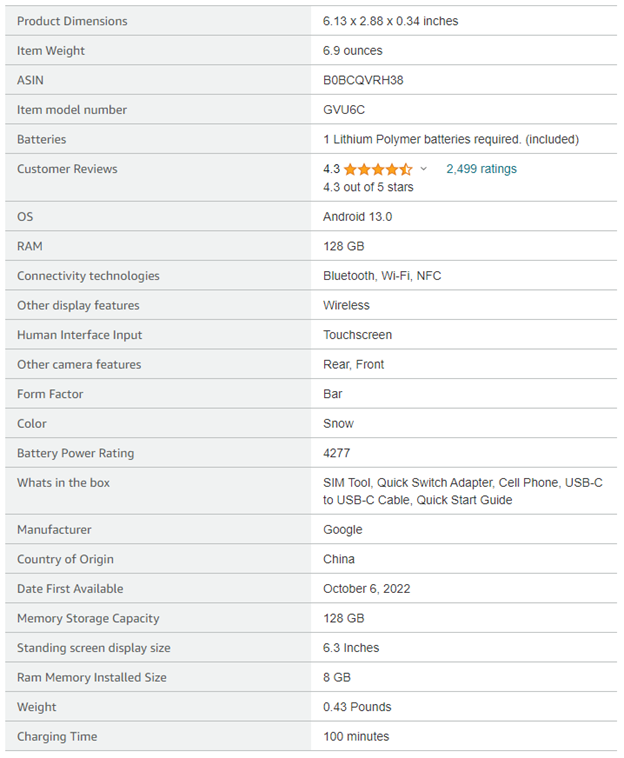Select the Snow color value

[x=338, y=424]
